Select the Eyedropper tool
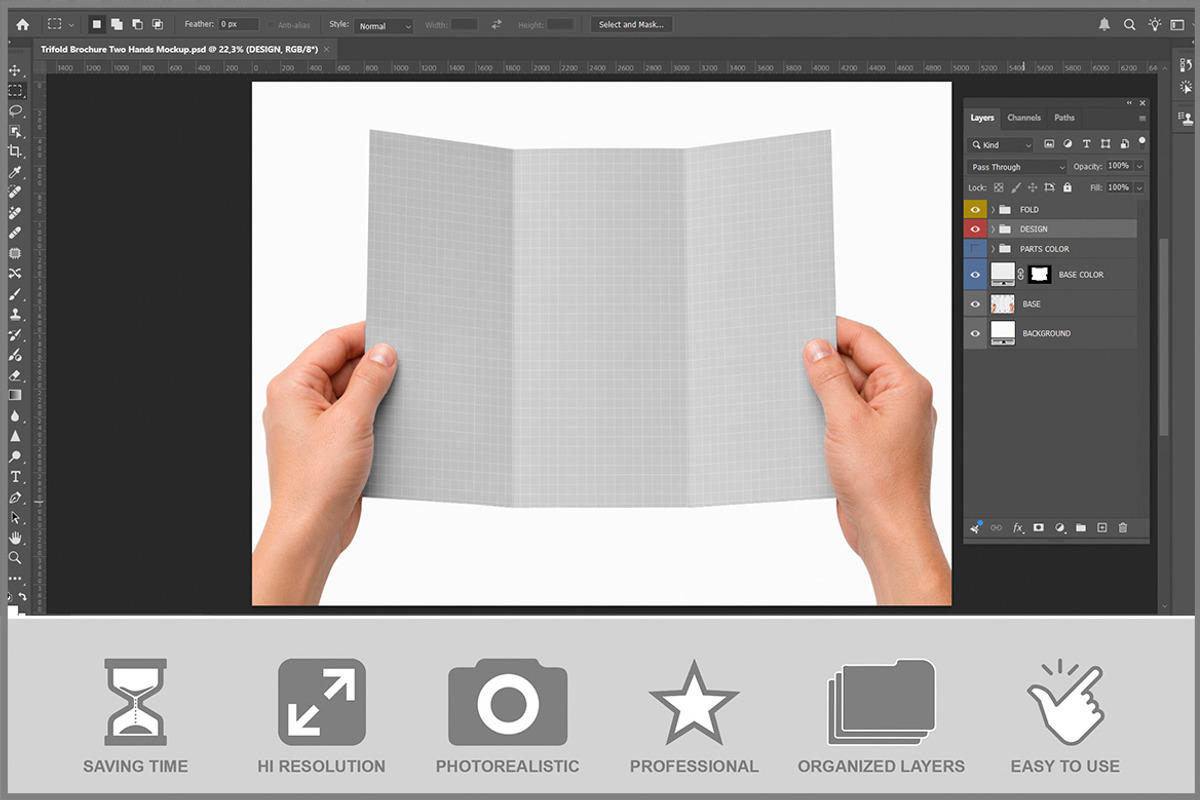 (15, 172)
